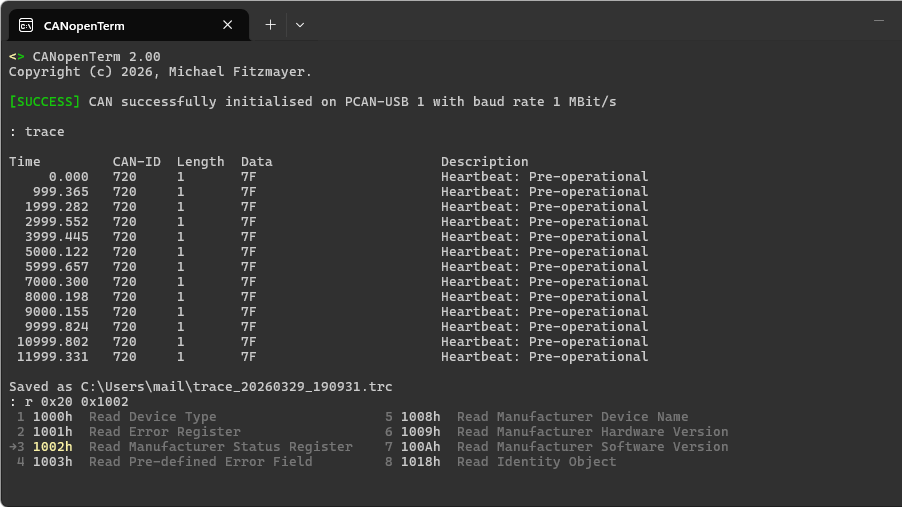The width and height of the screenshot is (902, 507).
Task: Click timestamp 7000.300
Action: [56, 281]
